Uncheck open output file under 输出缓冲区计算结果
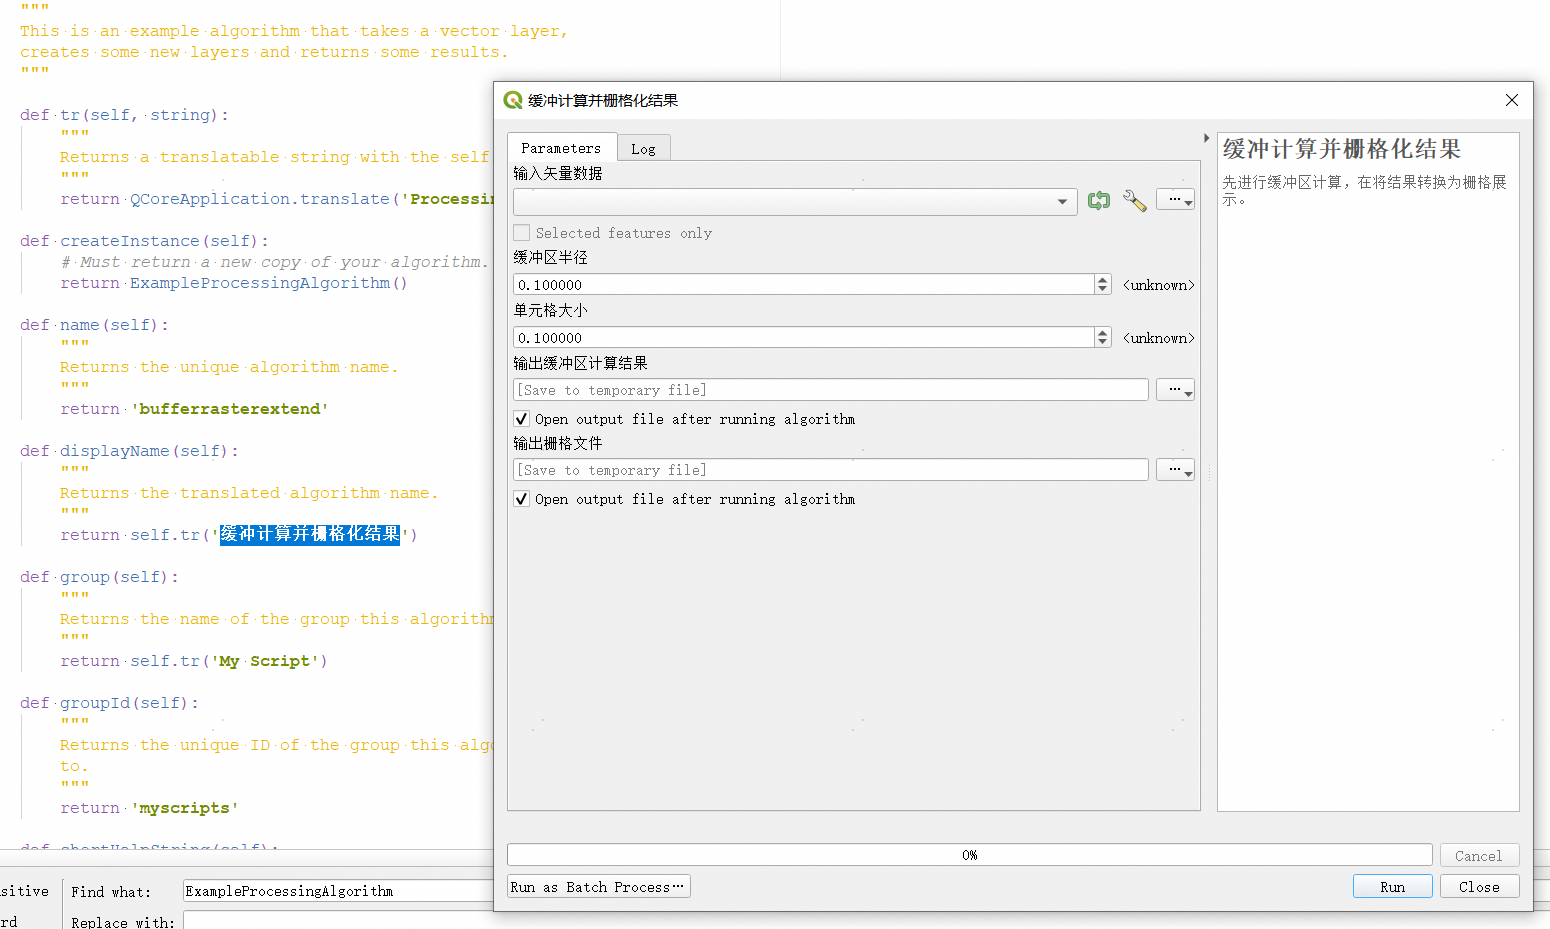Screen dimensions: 1550x929 [522, 419]
